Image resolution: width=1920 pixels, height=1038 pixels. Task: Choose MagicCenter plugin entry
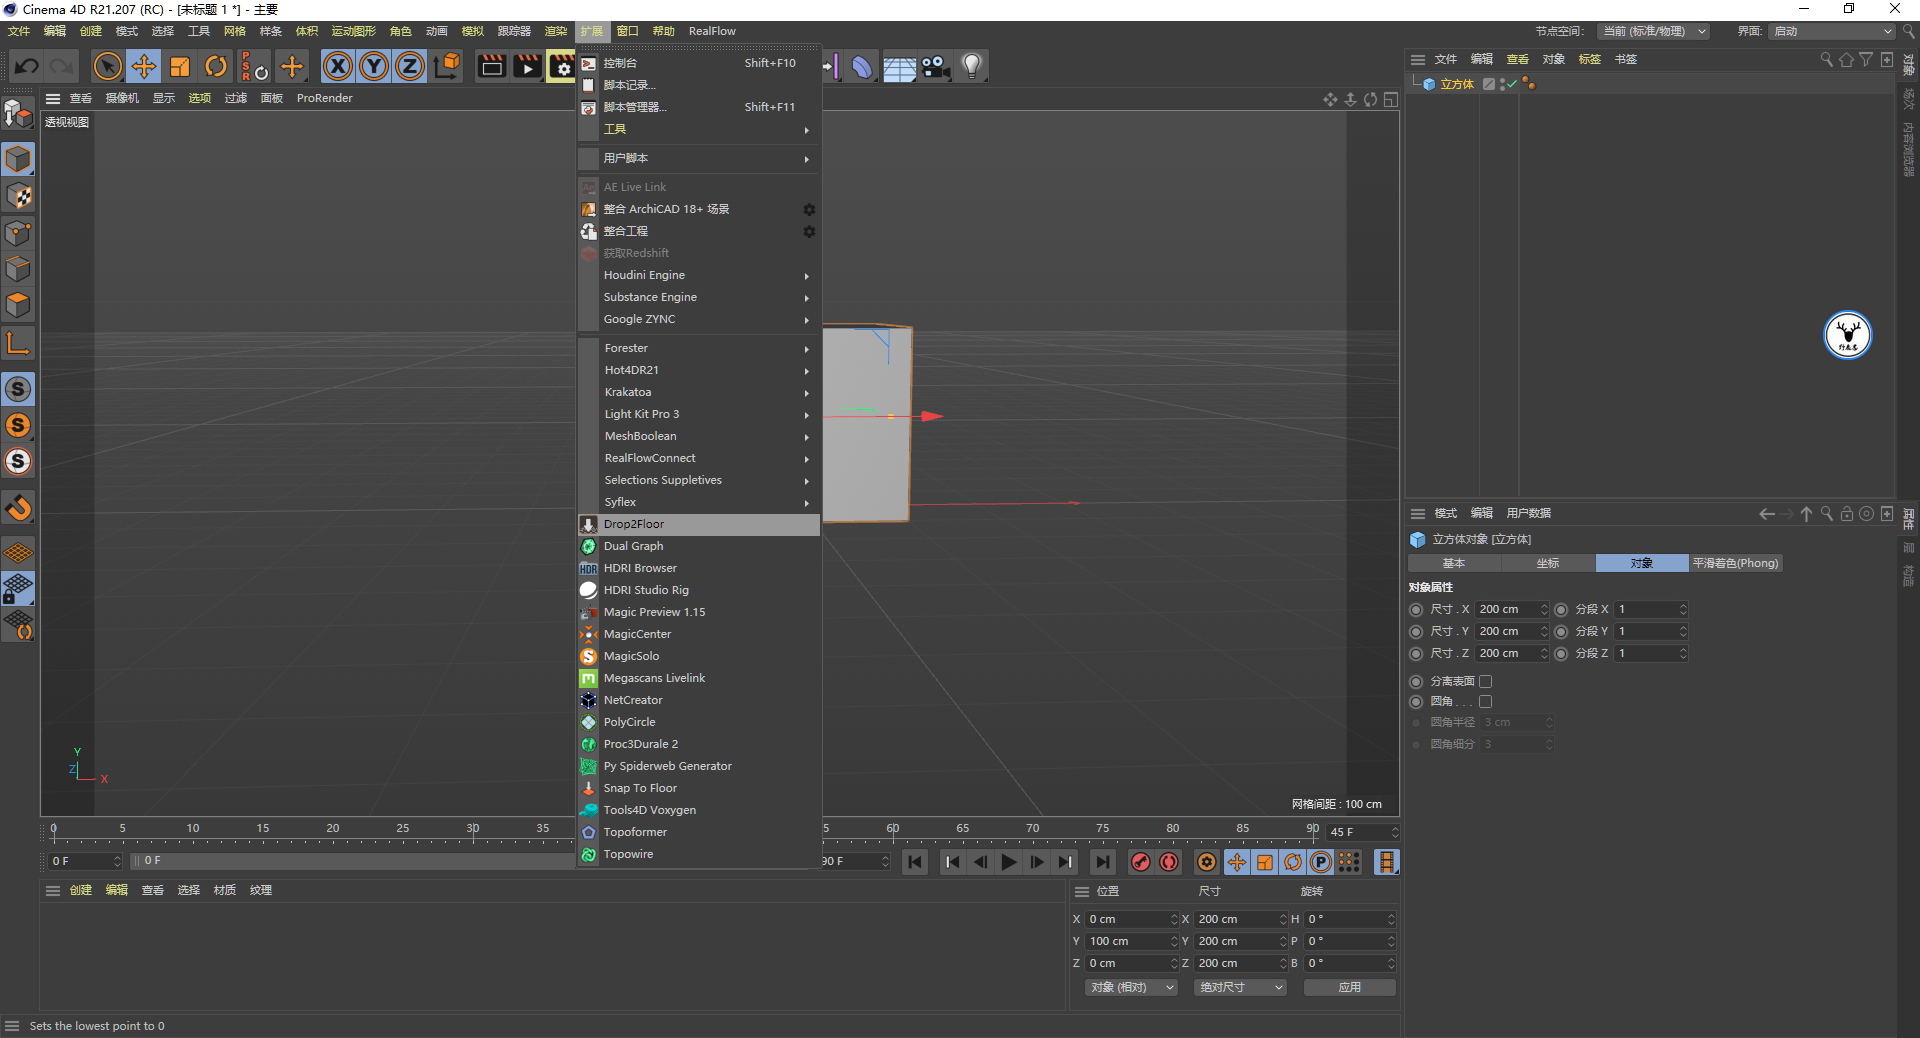(699, 634)
